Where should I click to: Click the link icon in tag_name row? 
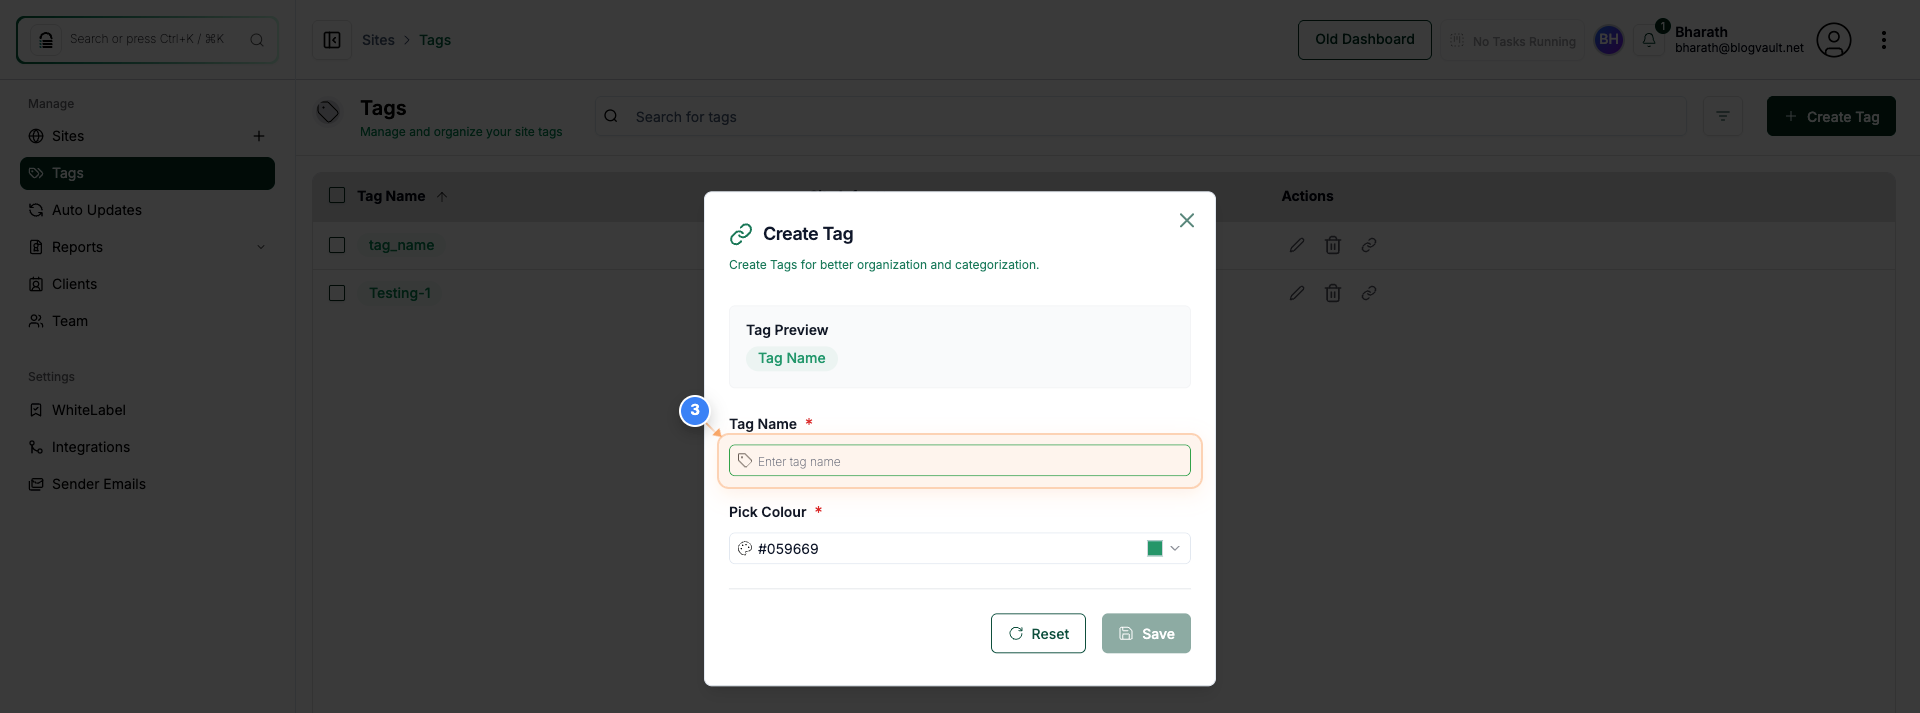pos(1369,245)
